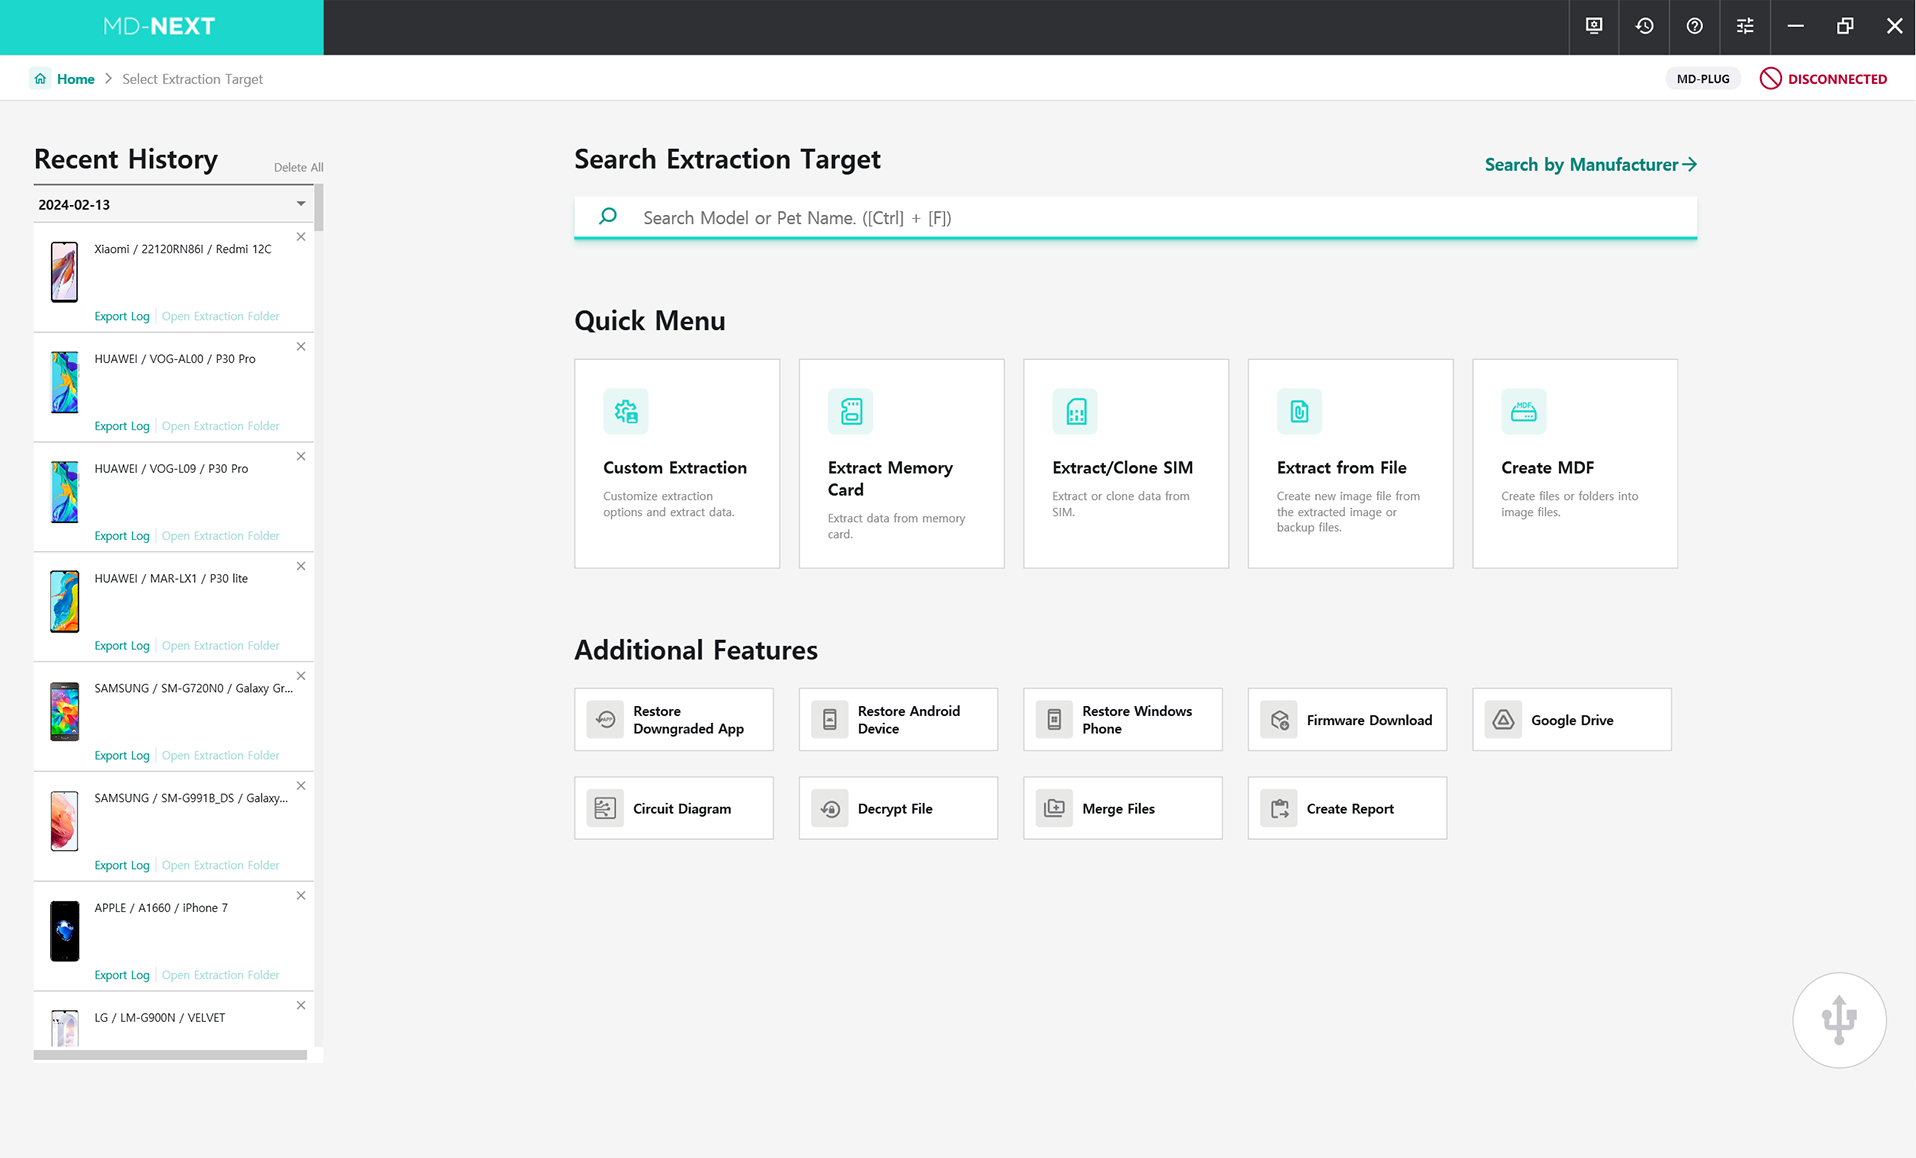Open the history clock icon in title bar
The width and height of the screenshot is (1916, 1158).
(1644, 26)
